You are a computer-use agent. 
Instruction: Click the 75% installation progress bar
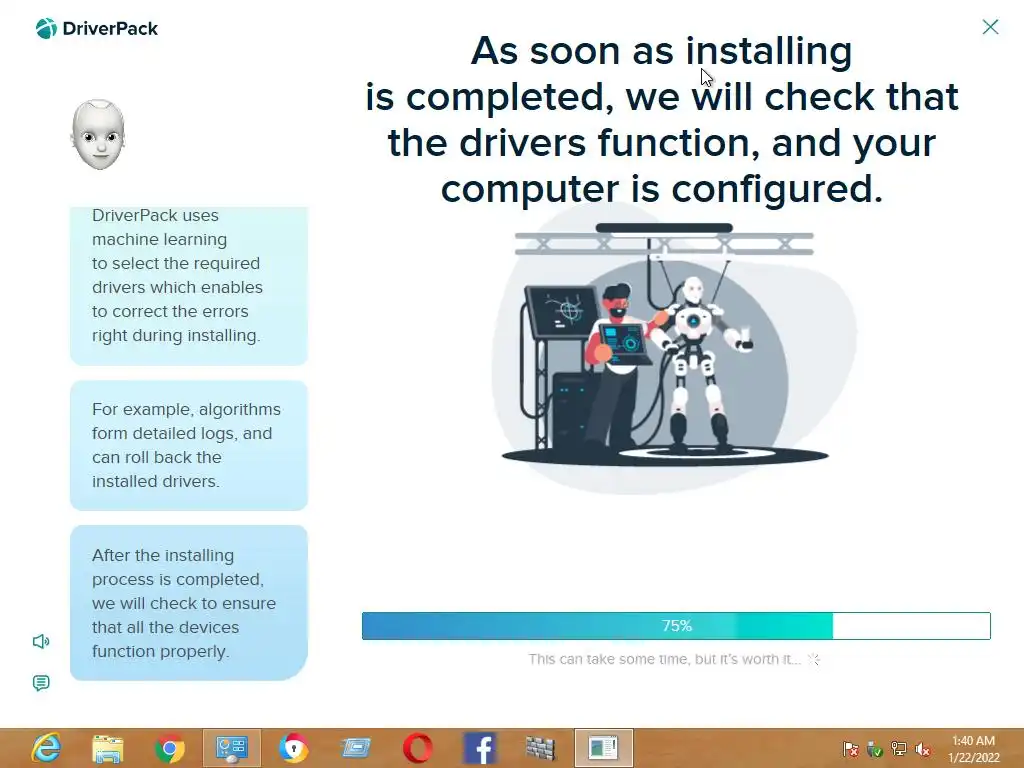676,626
